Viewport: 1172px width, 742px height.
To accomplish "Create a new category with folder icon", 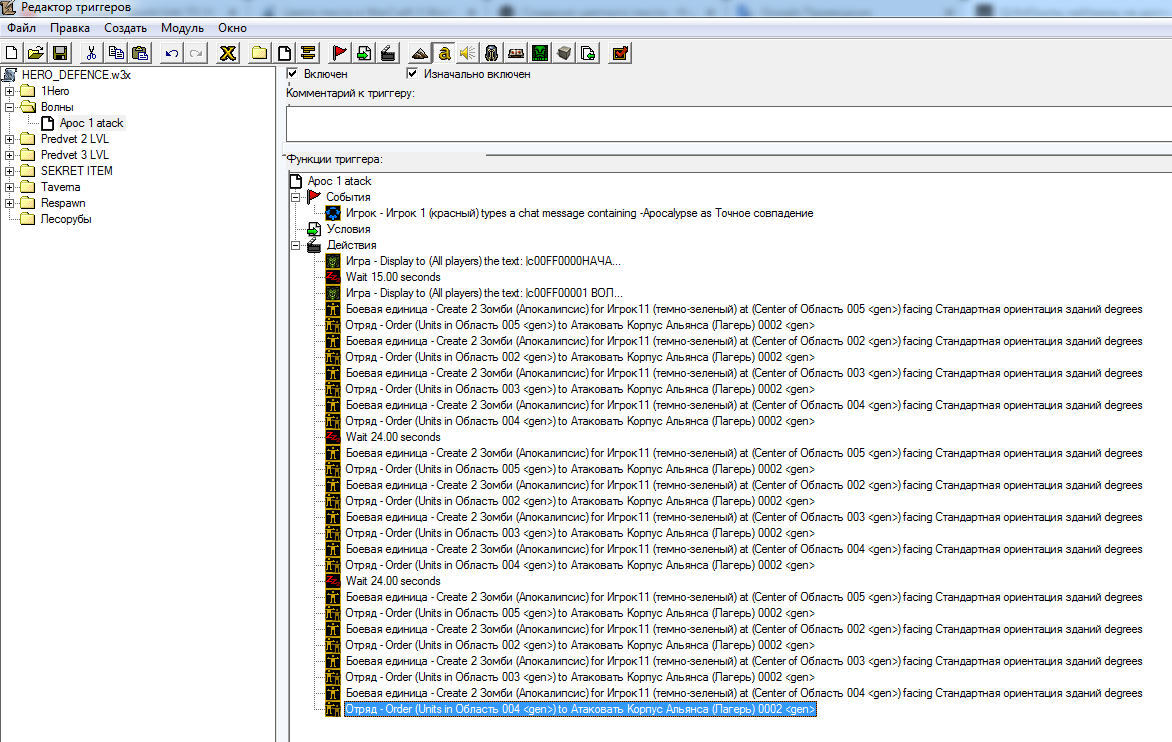I will (260, 52).
